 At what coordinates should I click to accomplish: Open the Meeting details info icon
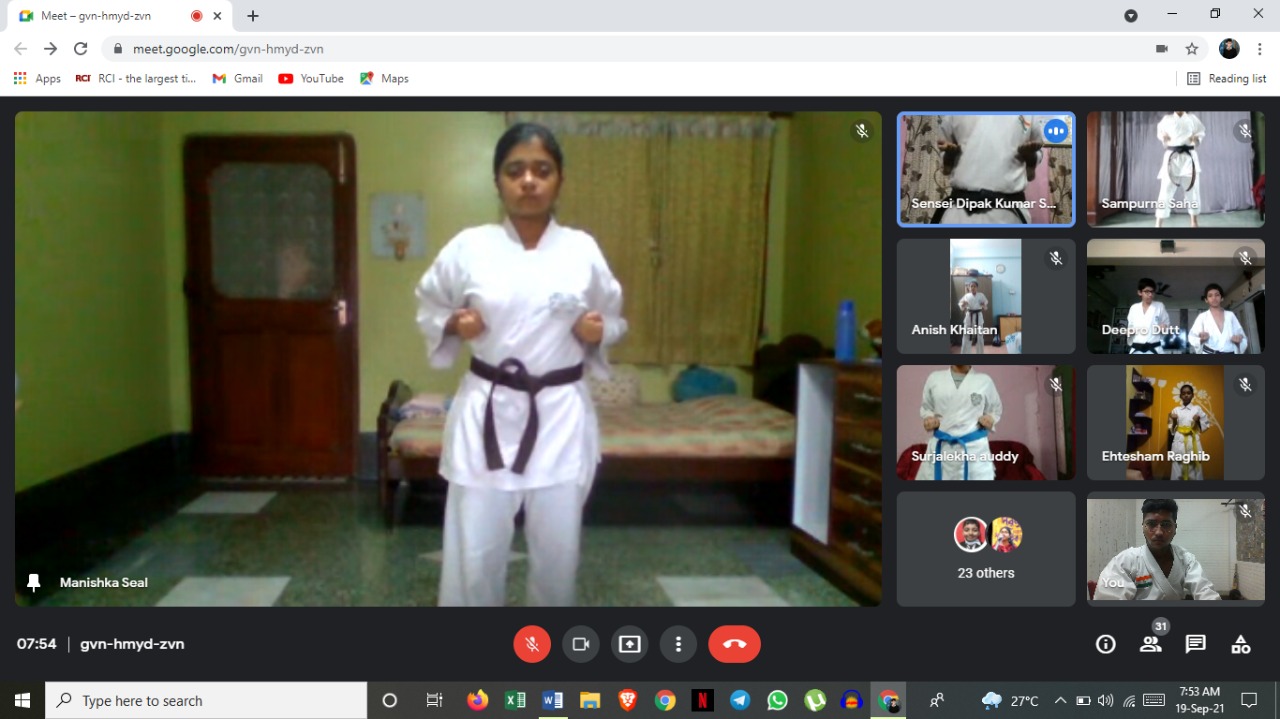point(1106,644)
